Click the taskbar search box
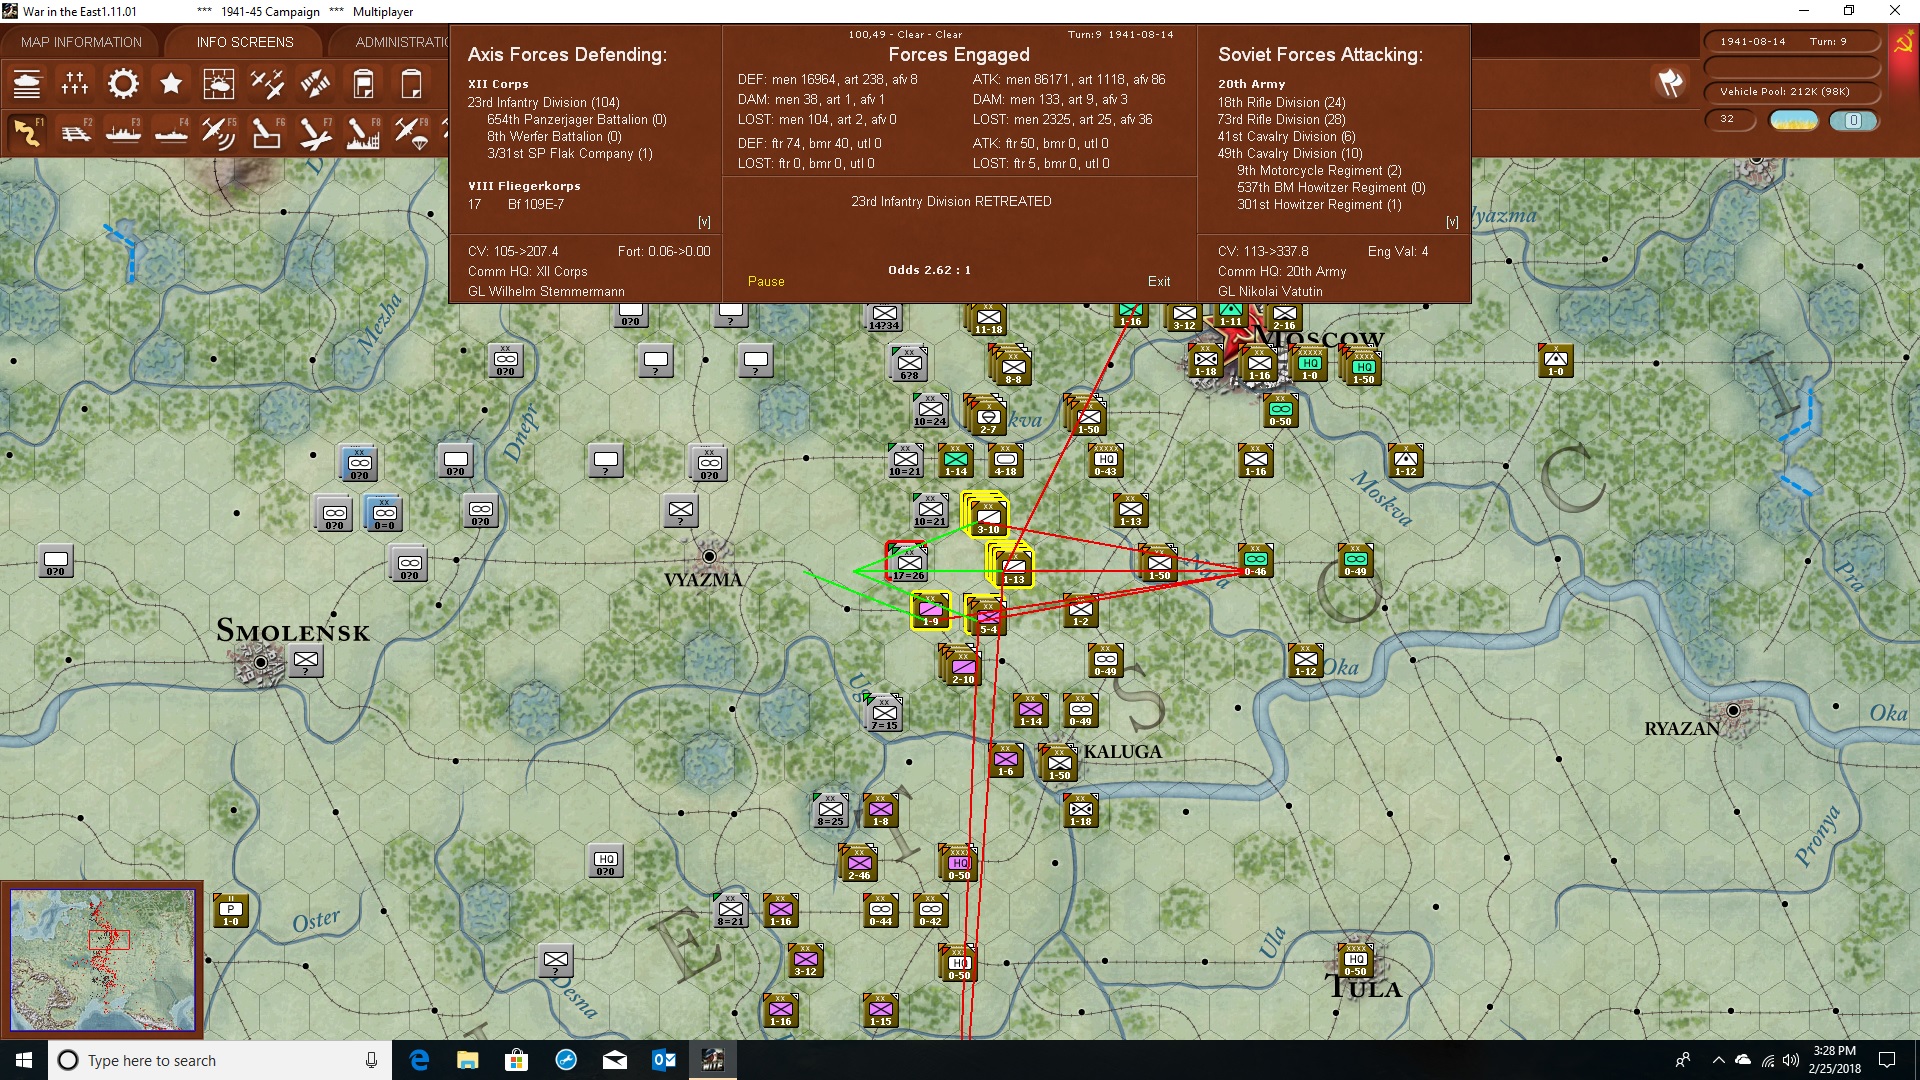1920x1080 pixels. point(220,1060)
